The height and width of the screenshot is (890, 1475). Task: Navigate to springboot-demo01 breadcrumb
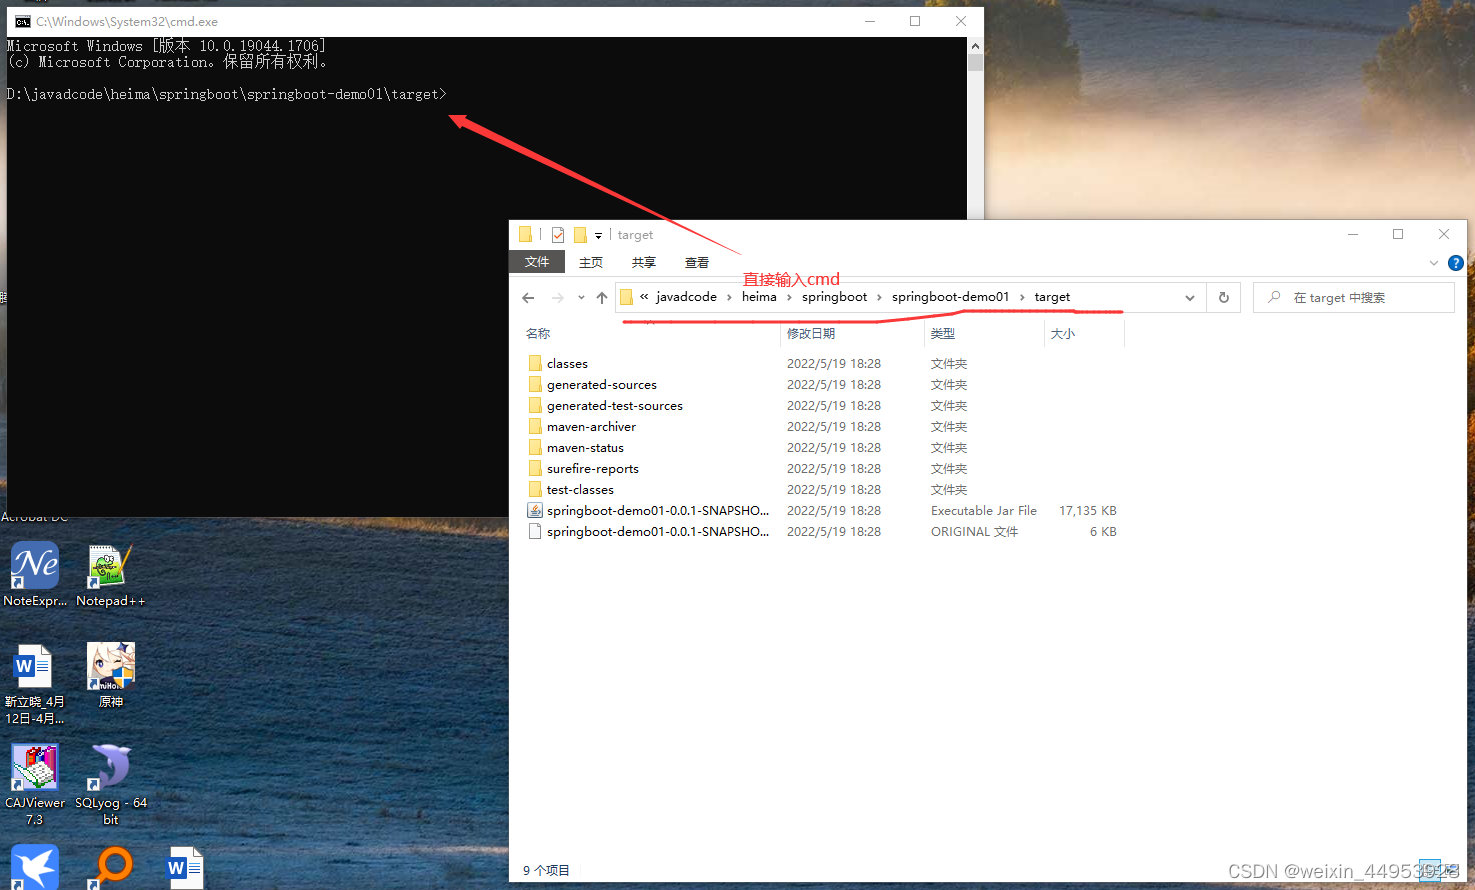[x=950, y=297]
